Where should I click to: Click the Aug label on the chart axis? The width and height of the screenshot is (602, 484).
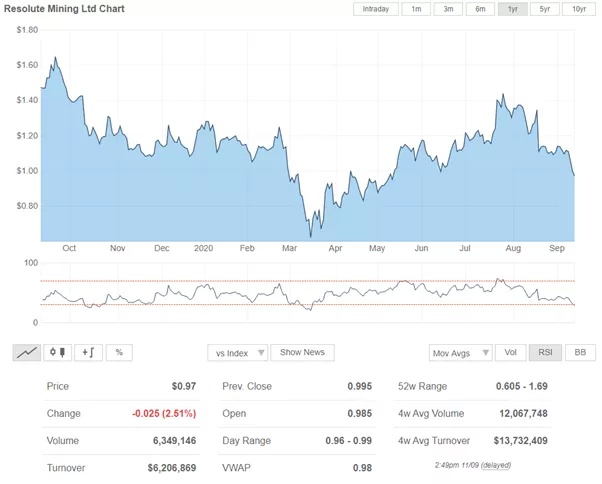coord(513,248)
